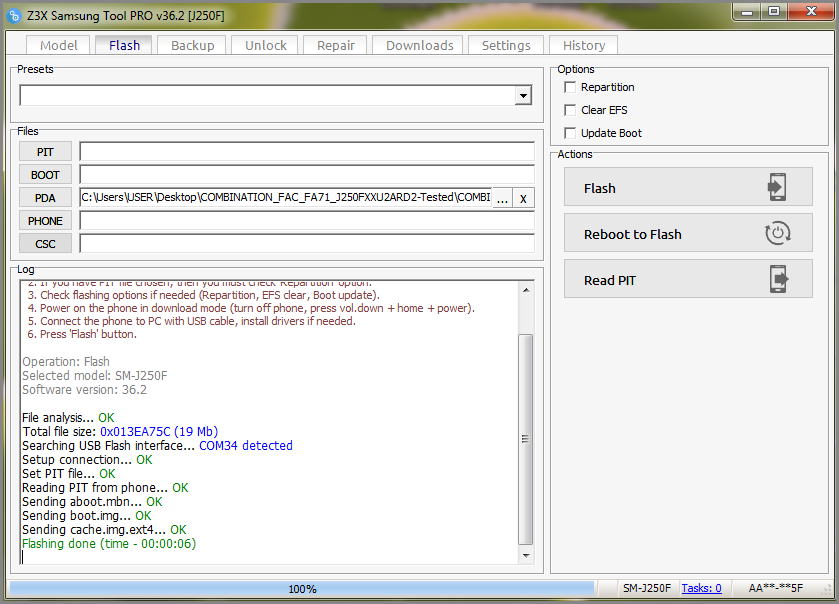Image resolution: width=839 pixels, height=604 pixels.
Task: Click the PHONE file path field
Action: pyautogui.click(x=307, y=221)
